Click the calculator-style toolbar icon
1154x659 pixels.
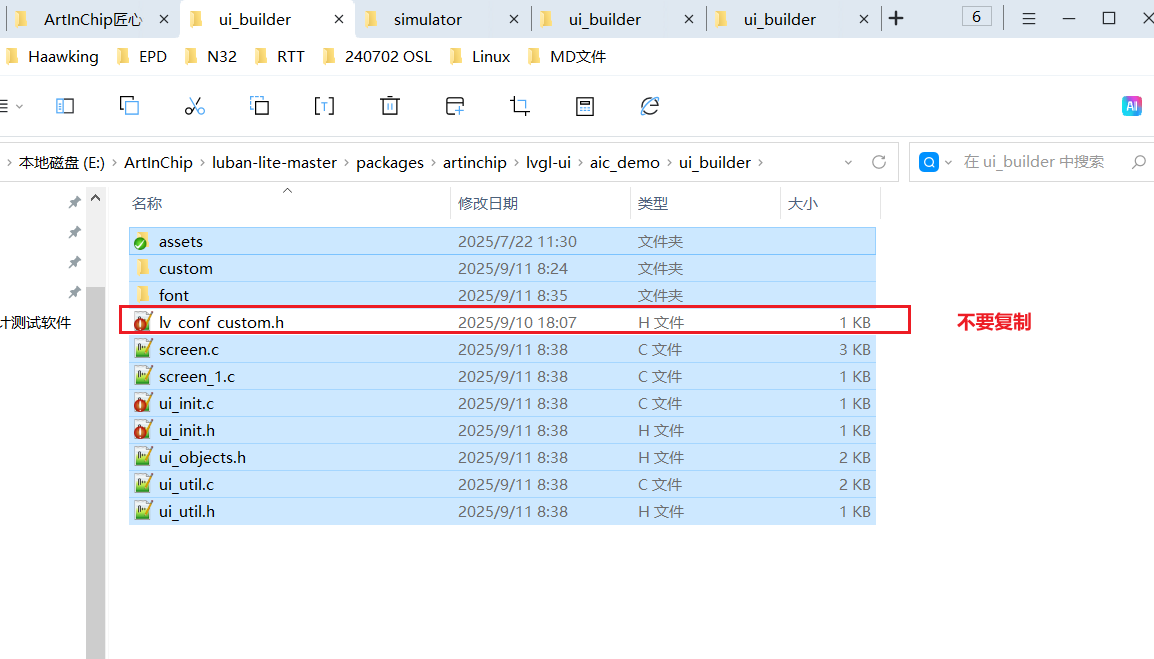tap(584, 106)
